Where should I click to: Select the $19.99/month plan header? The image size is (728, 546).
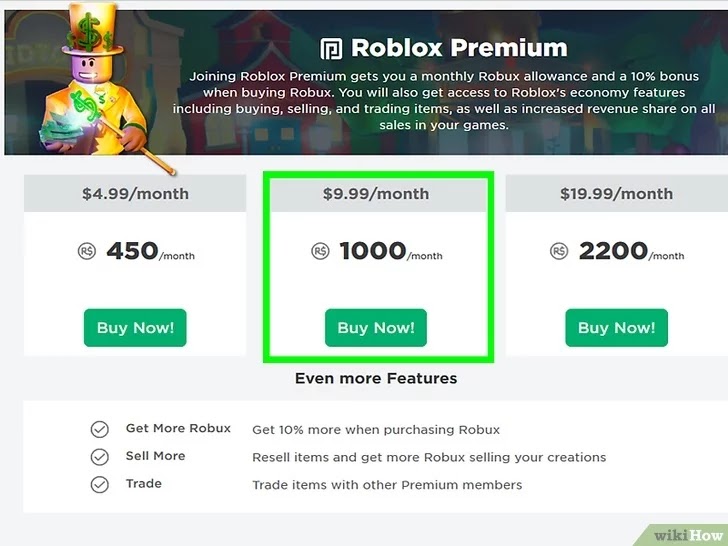point(617,194)
